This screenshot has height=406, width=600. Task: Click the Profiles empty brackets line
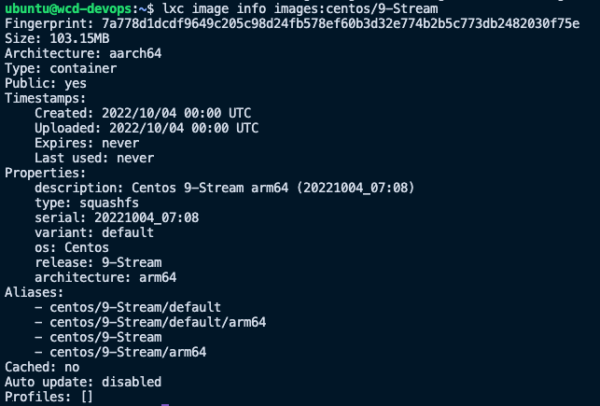pyautogui.click(x=49, y=397)
